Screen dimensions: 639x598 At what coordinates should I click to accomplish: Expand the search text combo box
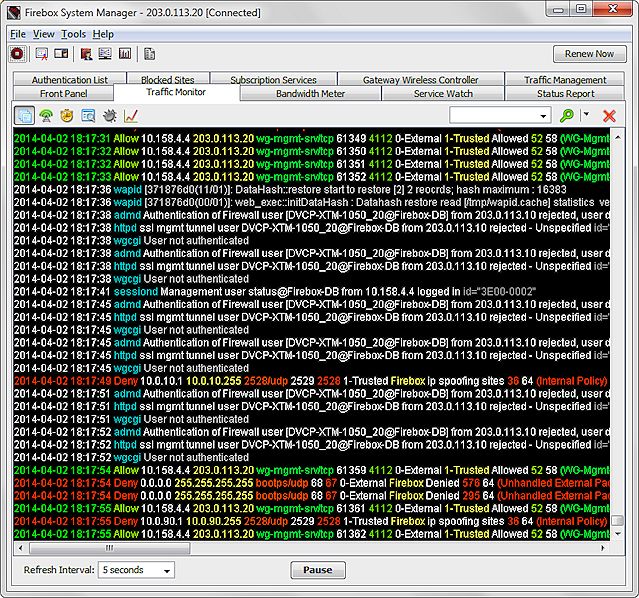coord(543,116)
